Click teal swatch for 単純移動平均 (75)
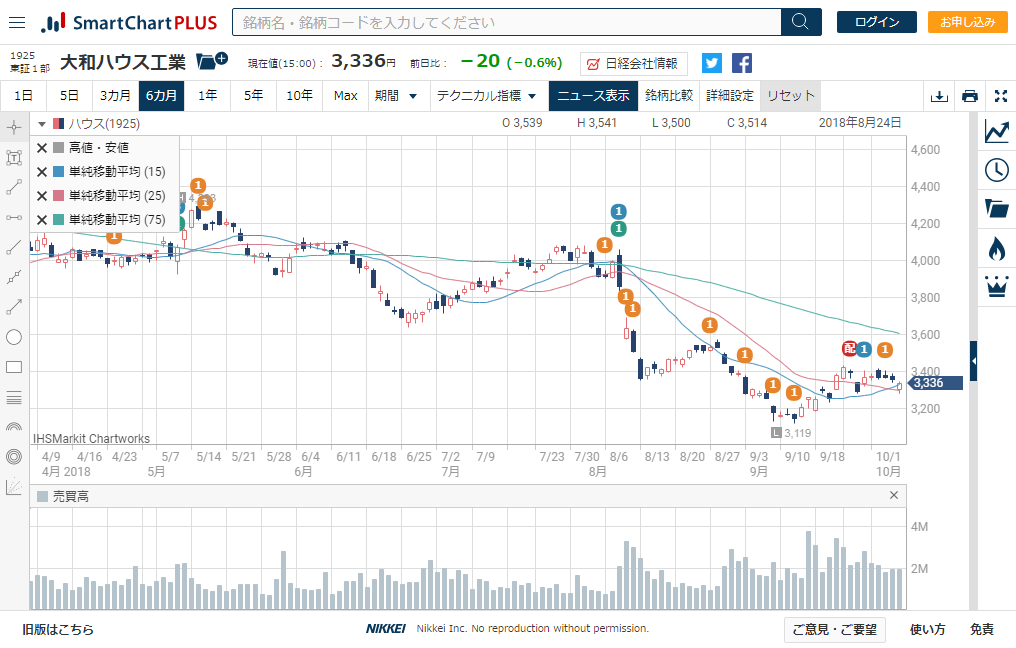 point(58,220)
